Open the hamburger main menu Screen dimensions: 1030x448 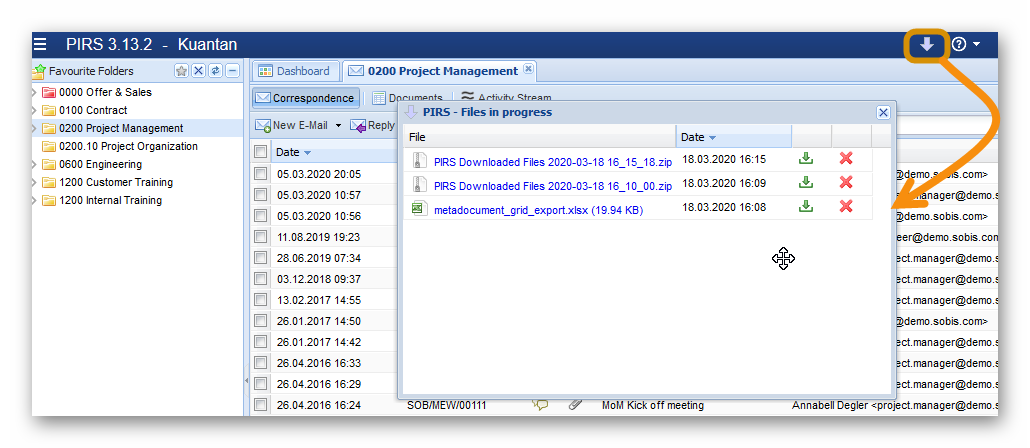(x=40, y=45)
